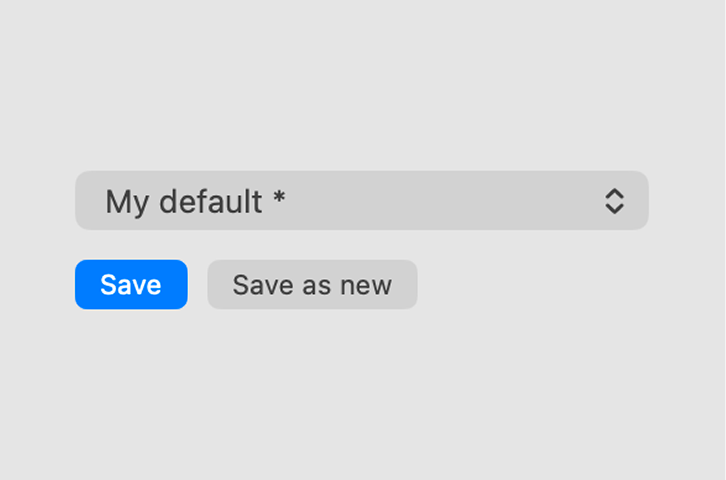The height and width of the screenshot is (480, 726).
Task: Create a new preset via Save as new
Action: 312,285
